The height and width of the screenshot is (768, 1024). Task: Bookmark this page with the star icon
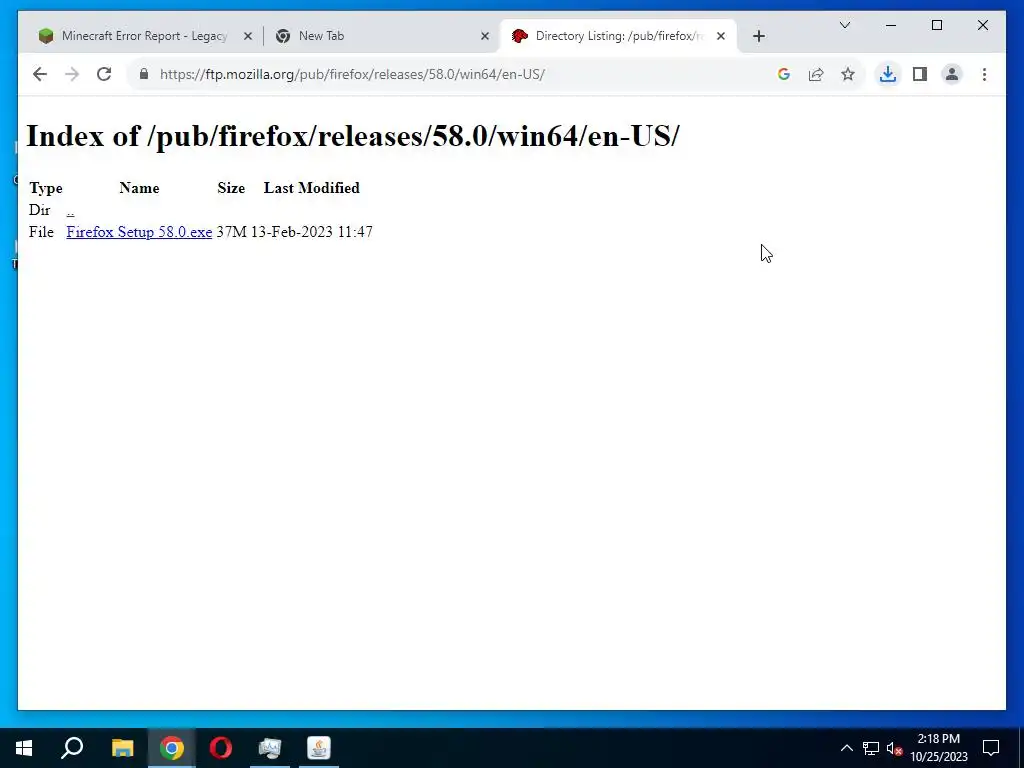tap(848, 74)
